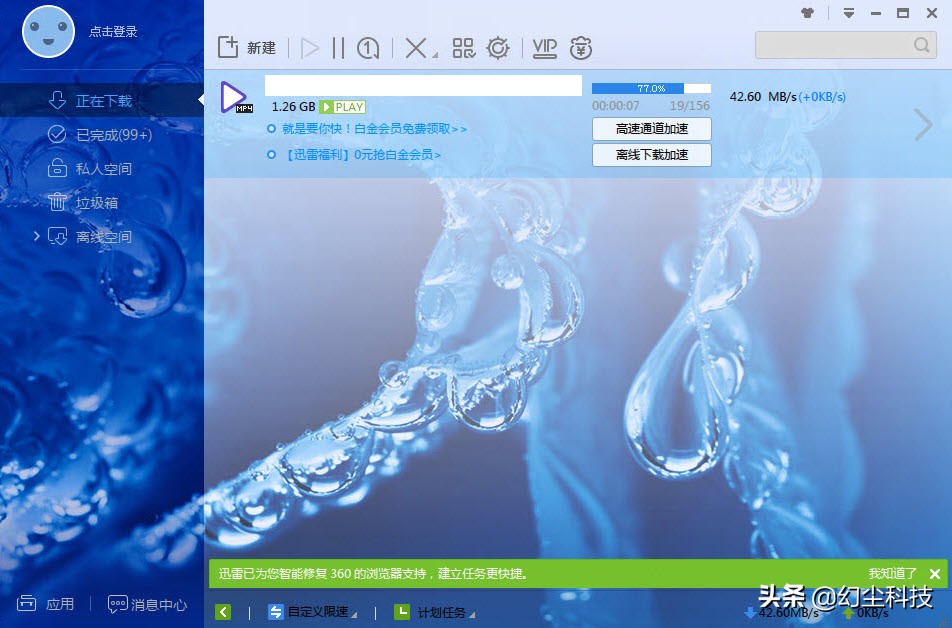Viewport: 952px width, 628px height.
Task: Pause the current download task
Action: tap(338, 47)
